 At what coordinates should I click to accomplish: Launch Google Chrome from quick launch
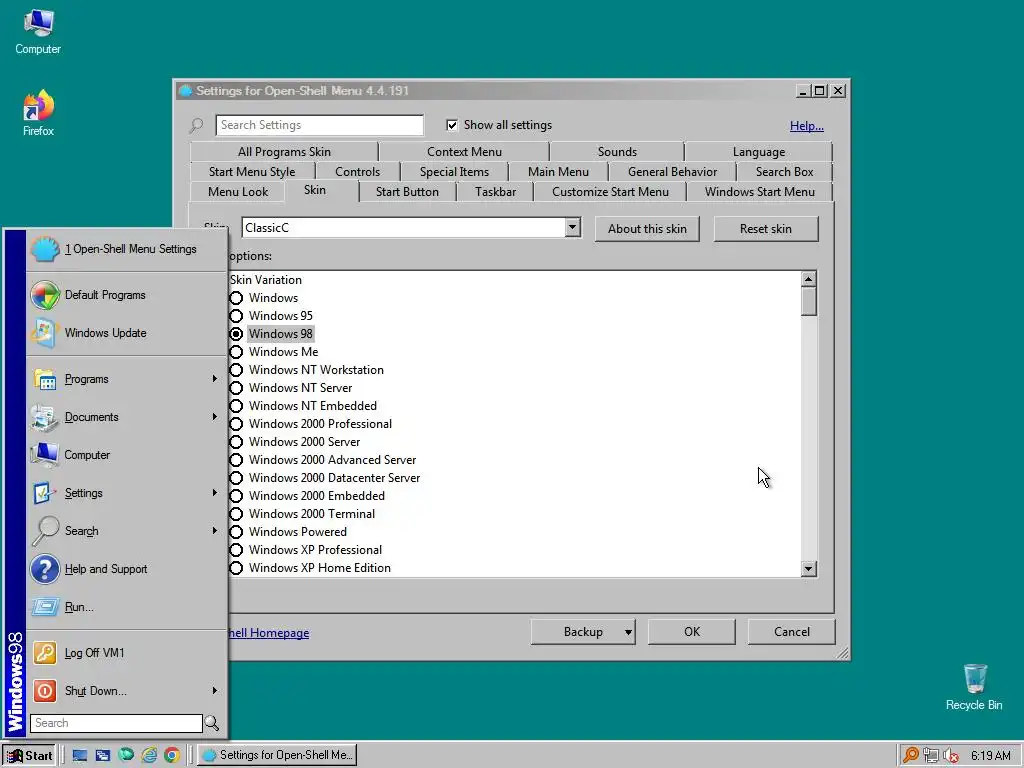[172, 755]
